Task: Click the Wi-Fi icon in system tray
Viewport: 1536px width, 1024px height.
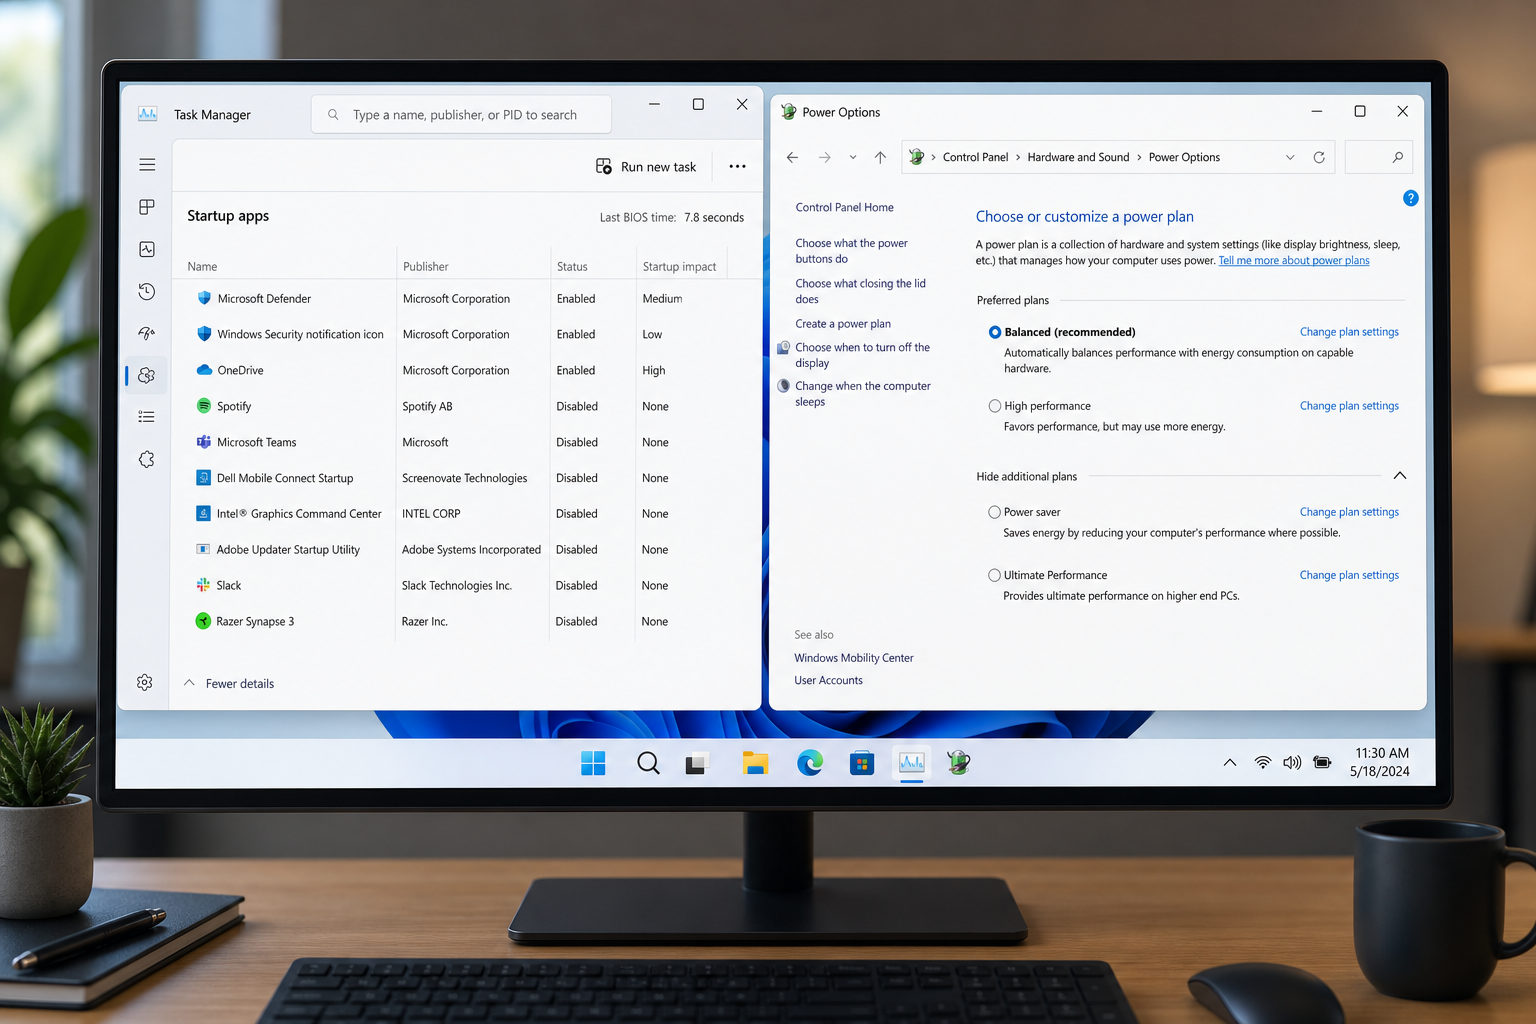Action: [x=1263, y=762]
